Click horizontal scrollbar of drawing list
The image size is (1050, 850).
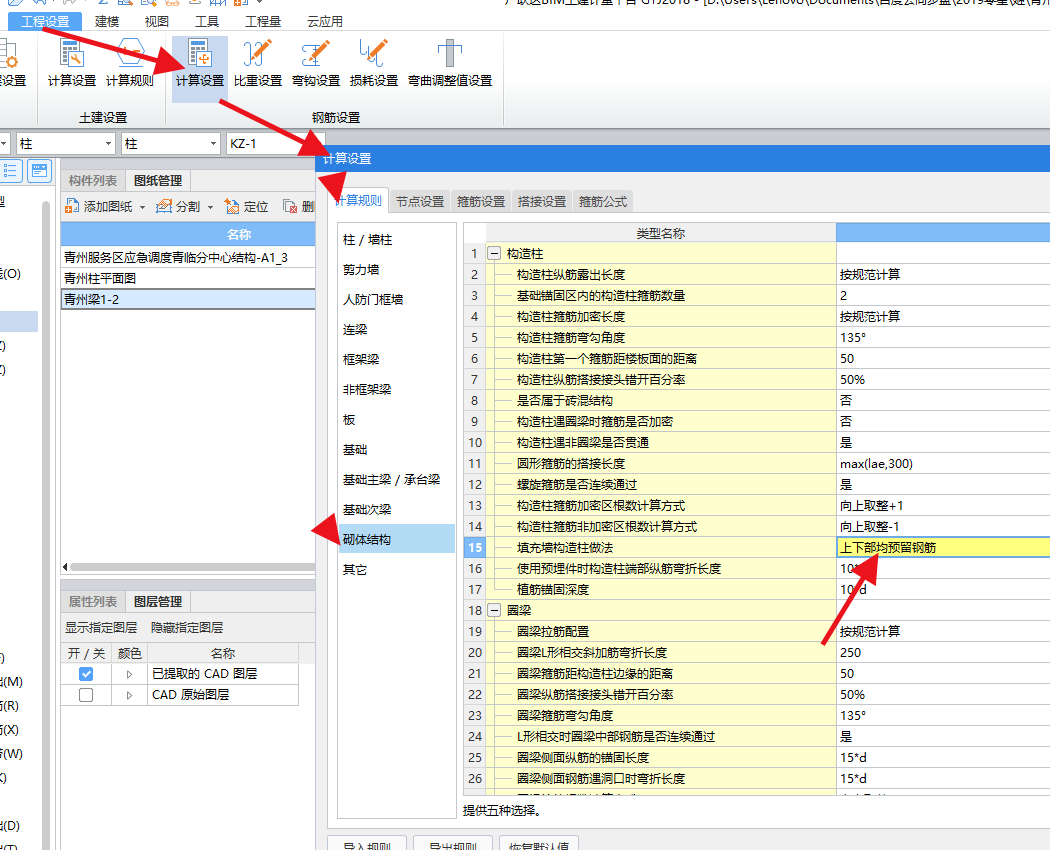(x=191, y=567)
